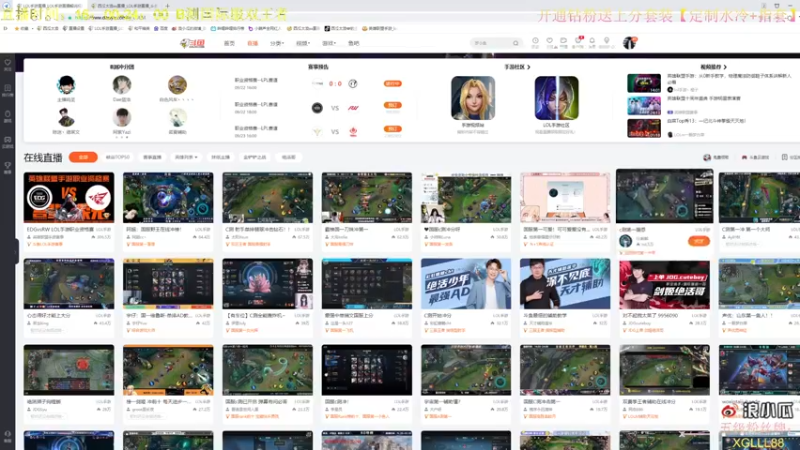Select the last filter pill in live row
800x450 pixels.
click(x=289, y=157)
